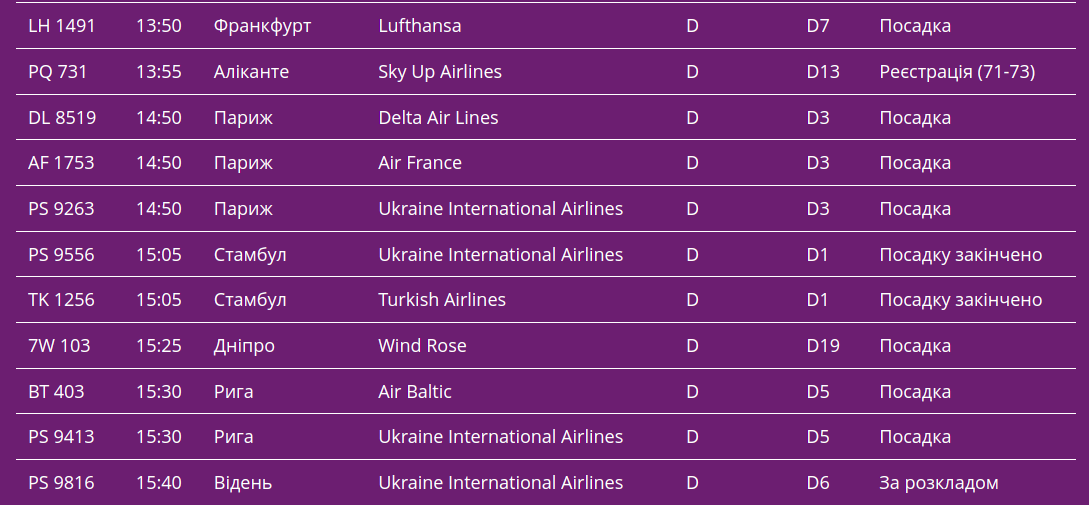Click the Франкфурт destination

click(262, 26)
